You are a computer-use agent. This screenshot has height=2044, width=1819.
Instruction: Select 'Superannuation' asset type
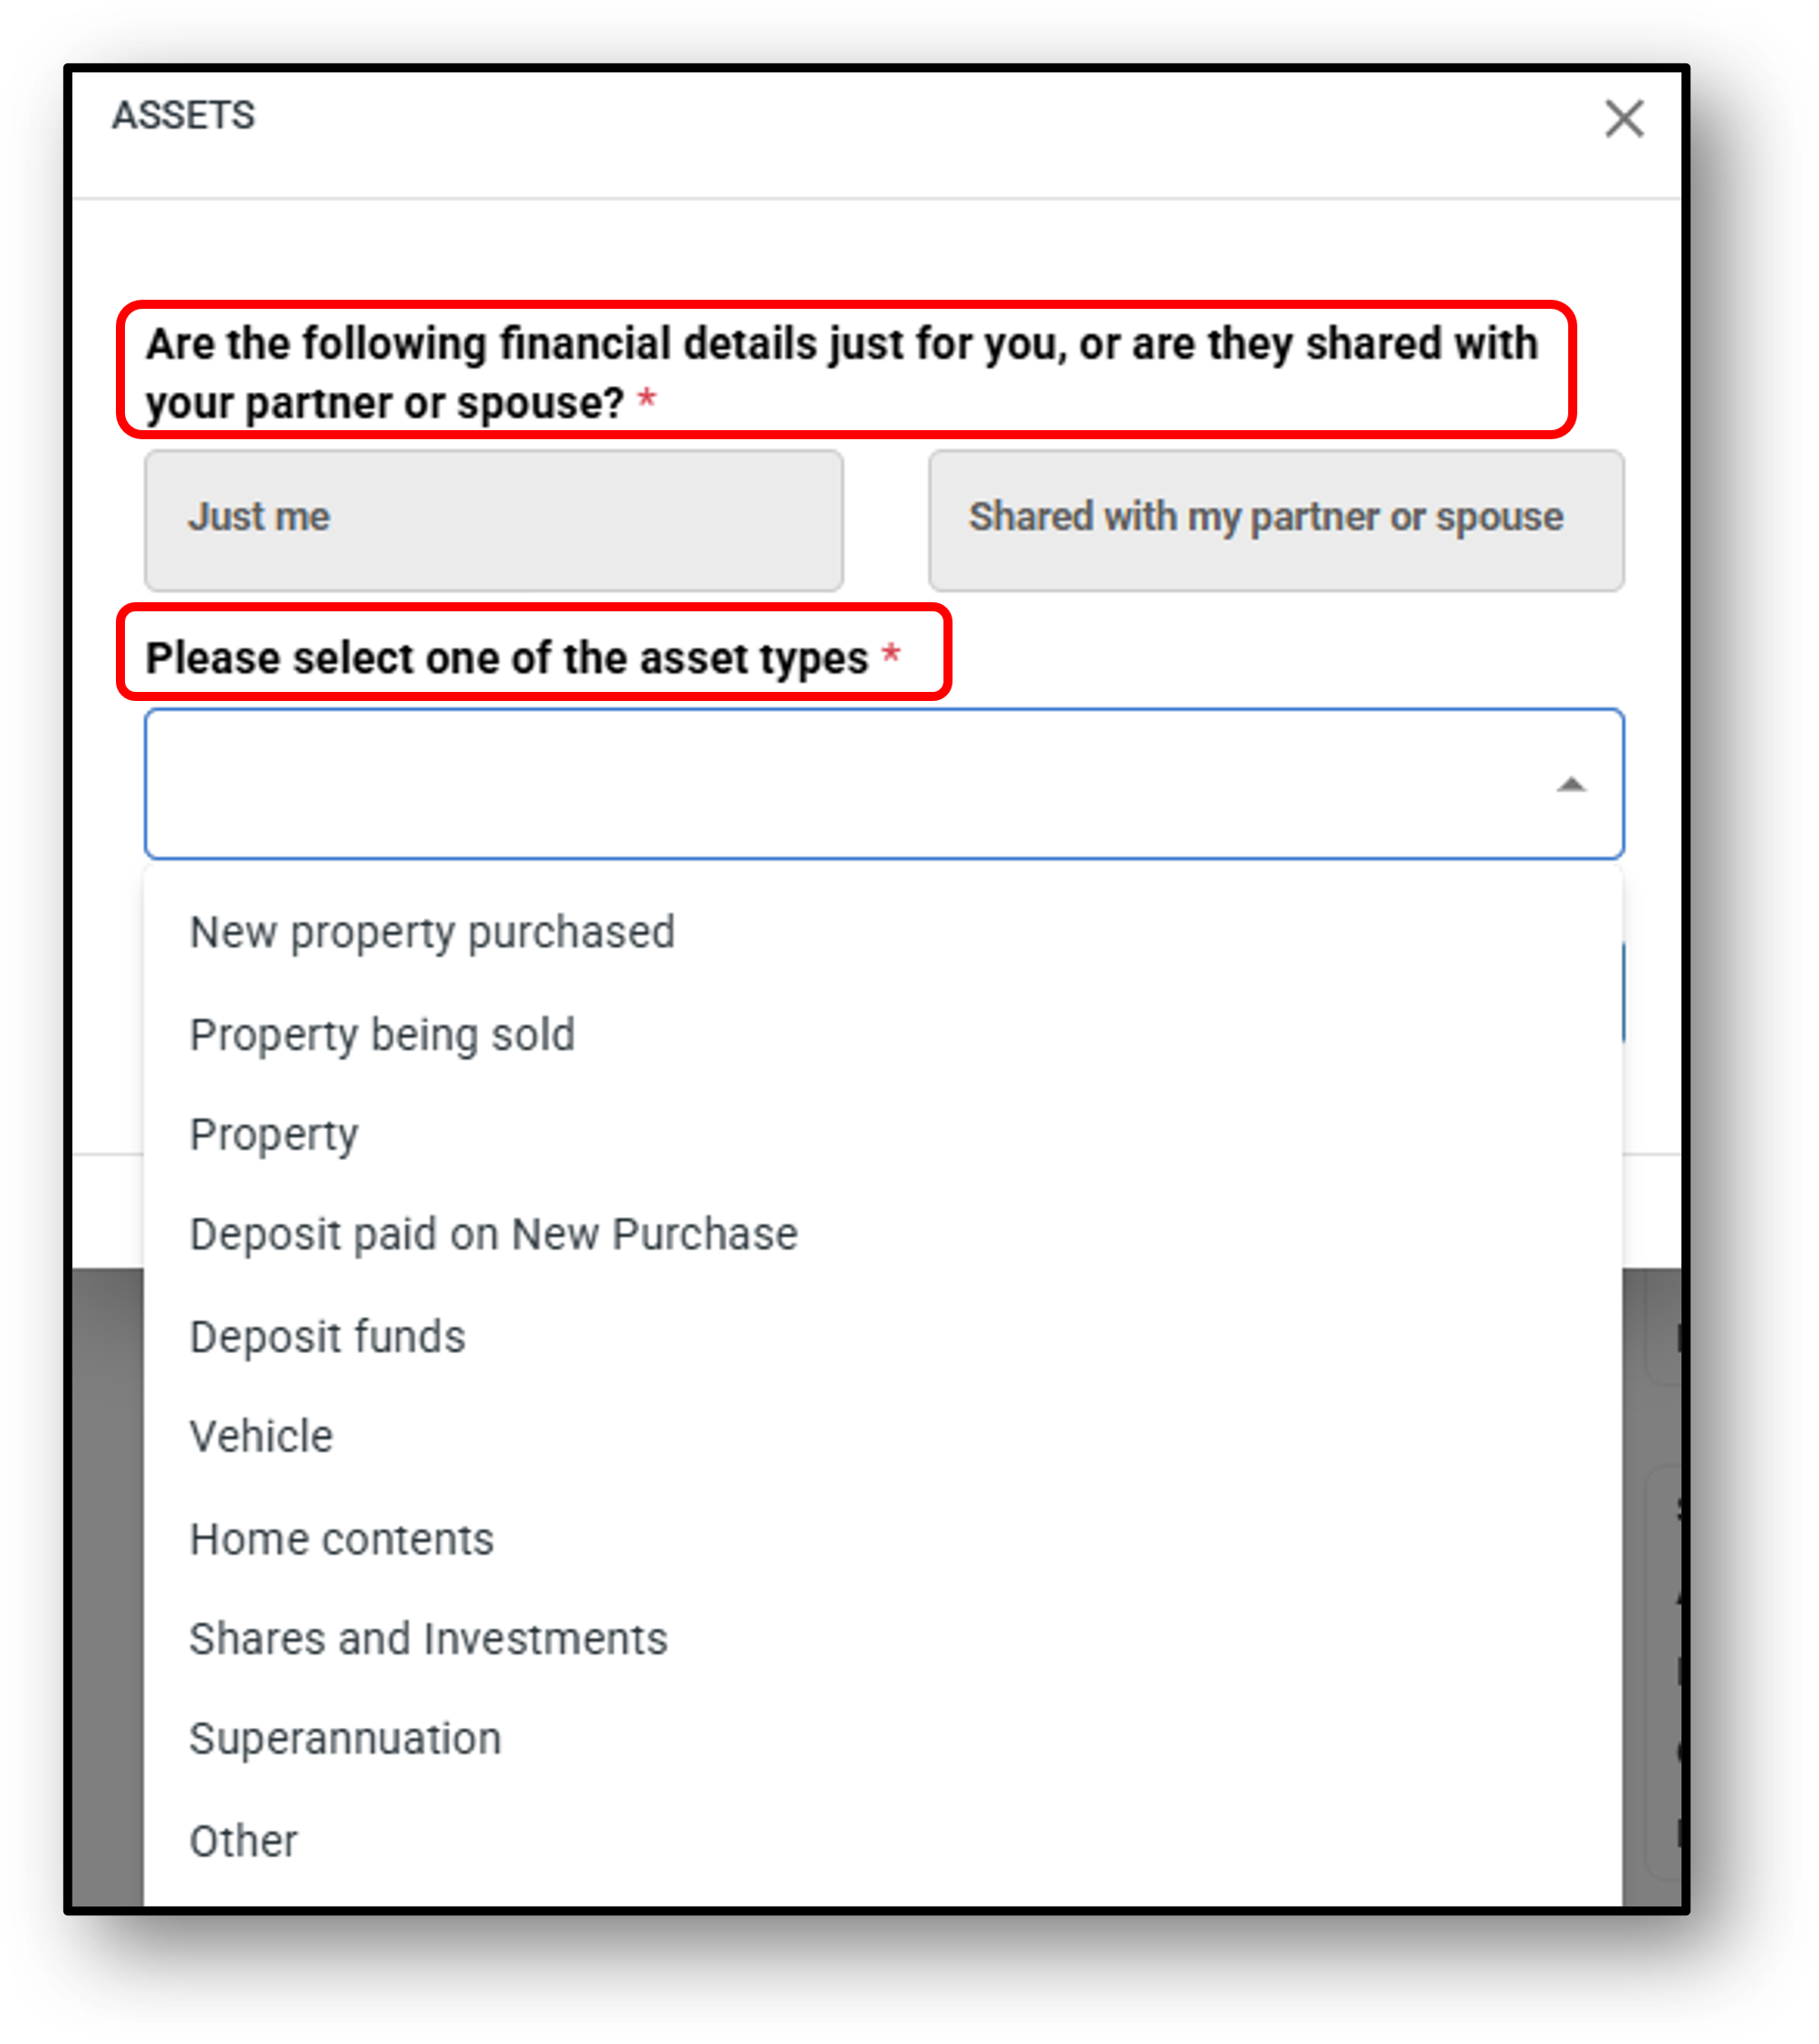pos(345,1738)
